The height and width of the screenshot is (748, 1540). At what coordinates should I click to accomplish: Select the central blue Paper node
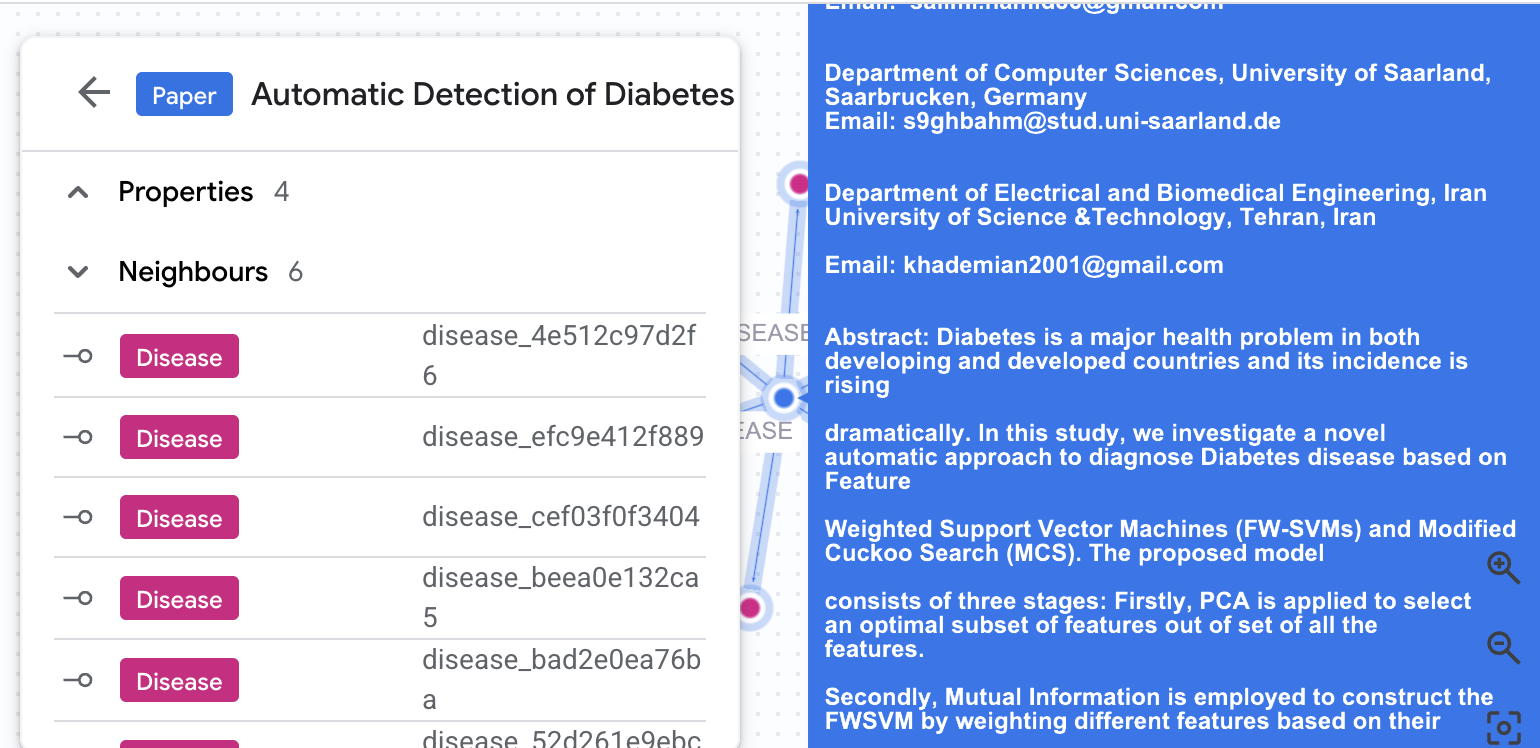coord(784,398)
